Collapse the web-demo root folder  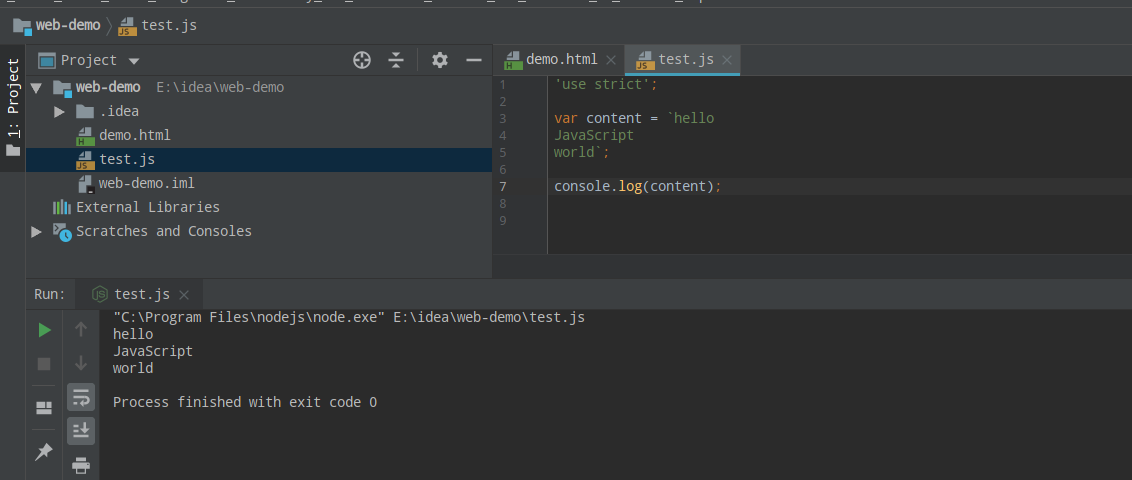coord(36,88)
